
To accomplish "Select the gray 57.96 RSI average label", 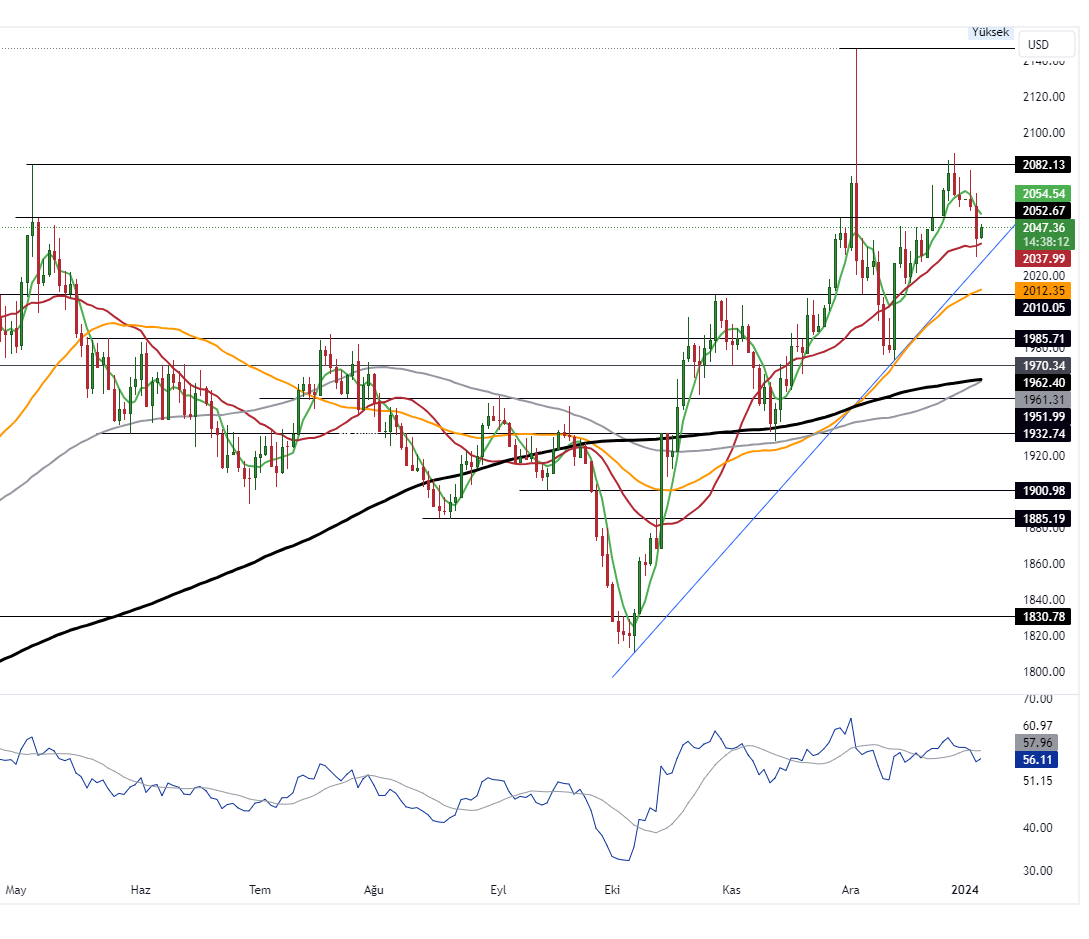I will pos(1039,743).
